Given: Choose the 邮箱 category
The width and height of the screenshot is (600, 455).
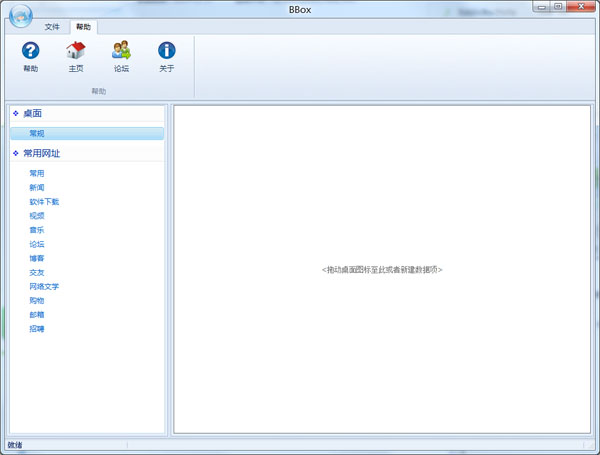Looking at the screenshot, I should point(37,314).
